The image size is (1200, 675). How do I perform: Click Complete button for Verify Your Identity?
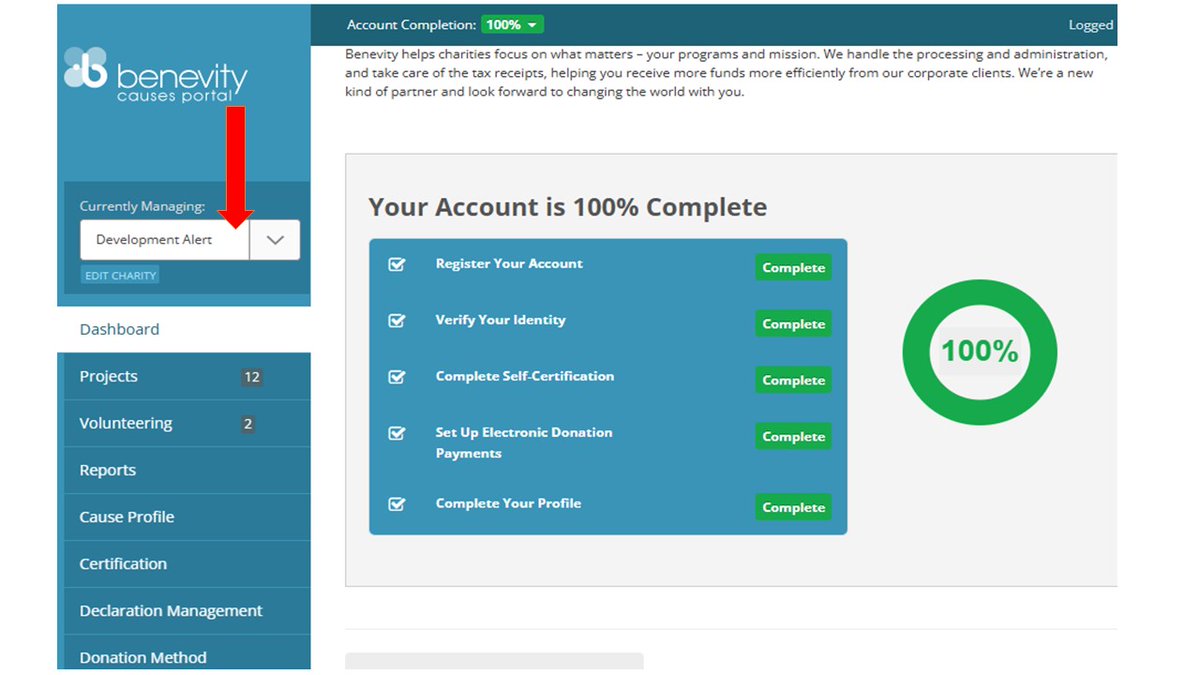pyautogui.click(x=793, y=324)
